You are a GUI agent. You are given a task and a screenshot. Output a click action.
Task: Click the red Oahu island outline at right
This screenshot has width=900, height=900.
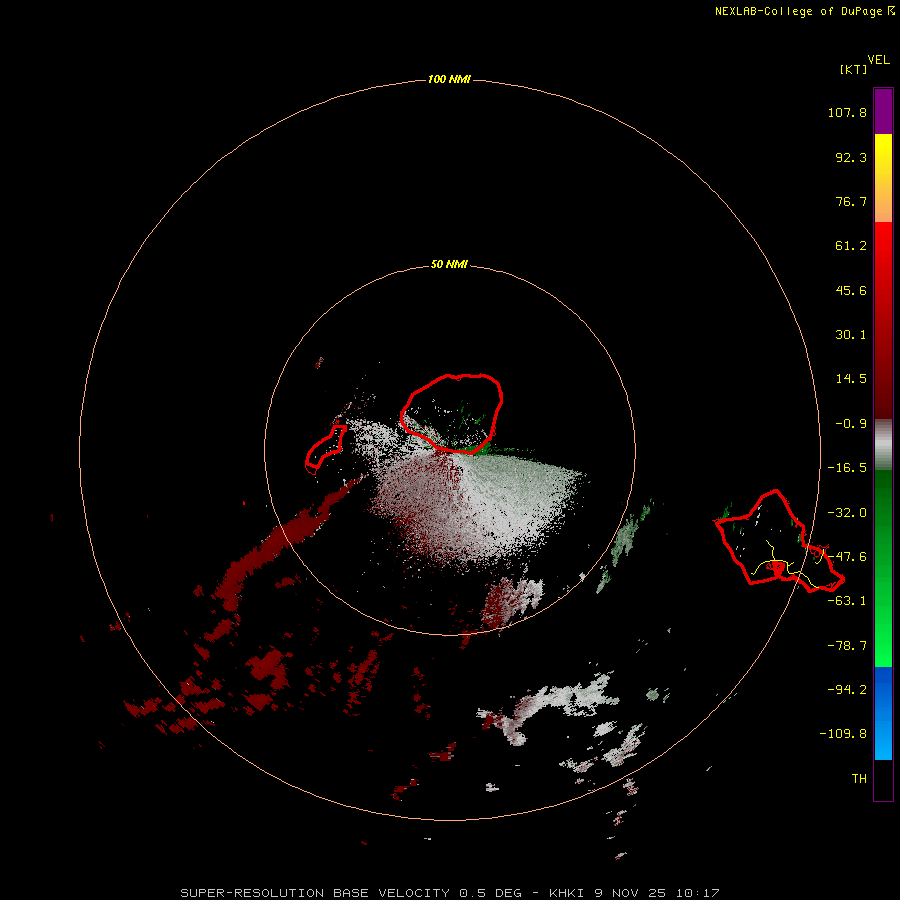779,541
